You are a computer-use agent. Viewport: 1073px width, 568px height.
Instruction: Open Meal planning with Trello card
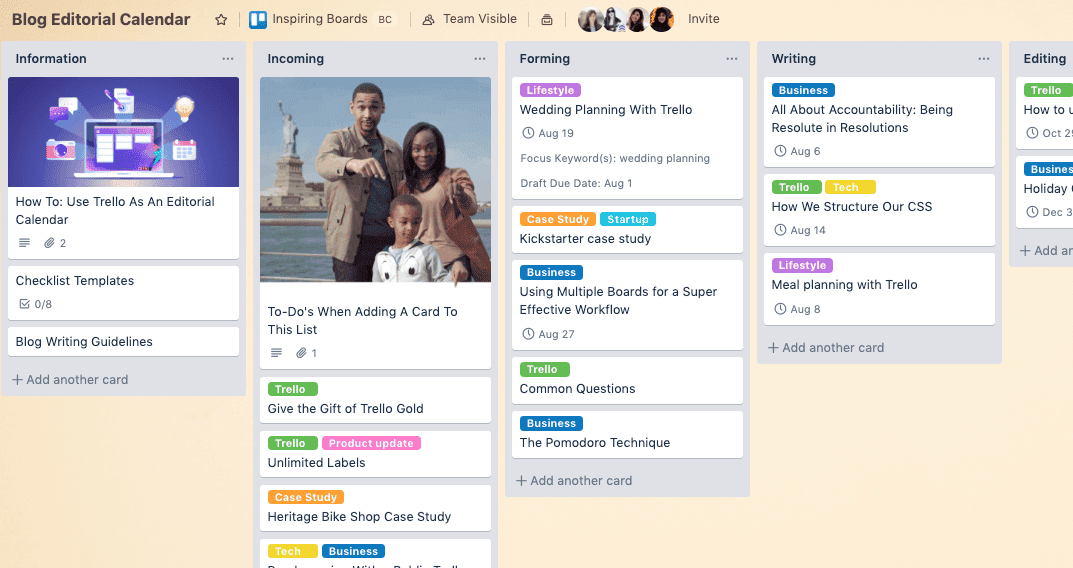click(879, 289)
